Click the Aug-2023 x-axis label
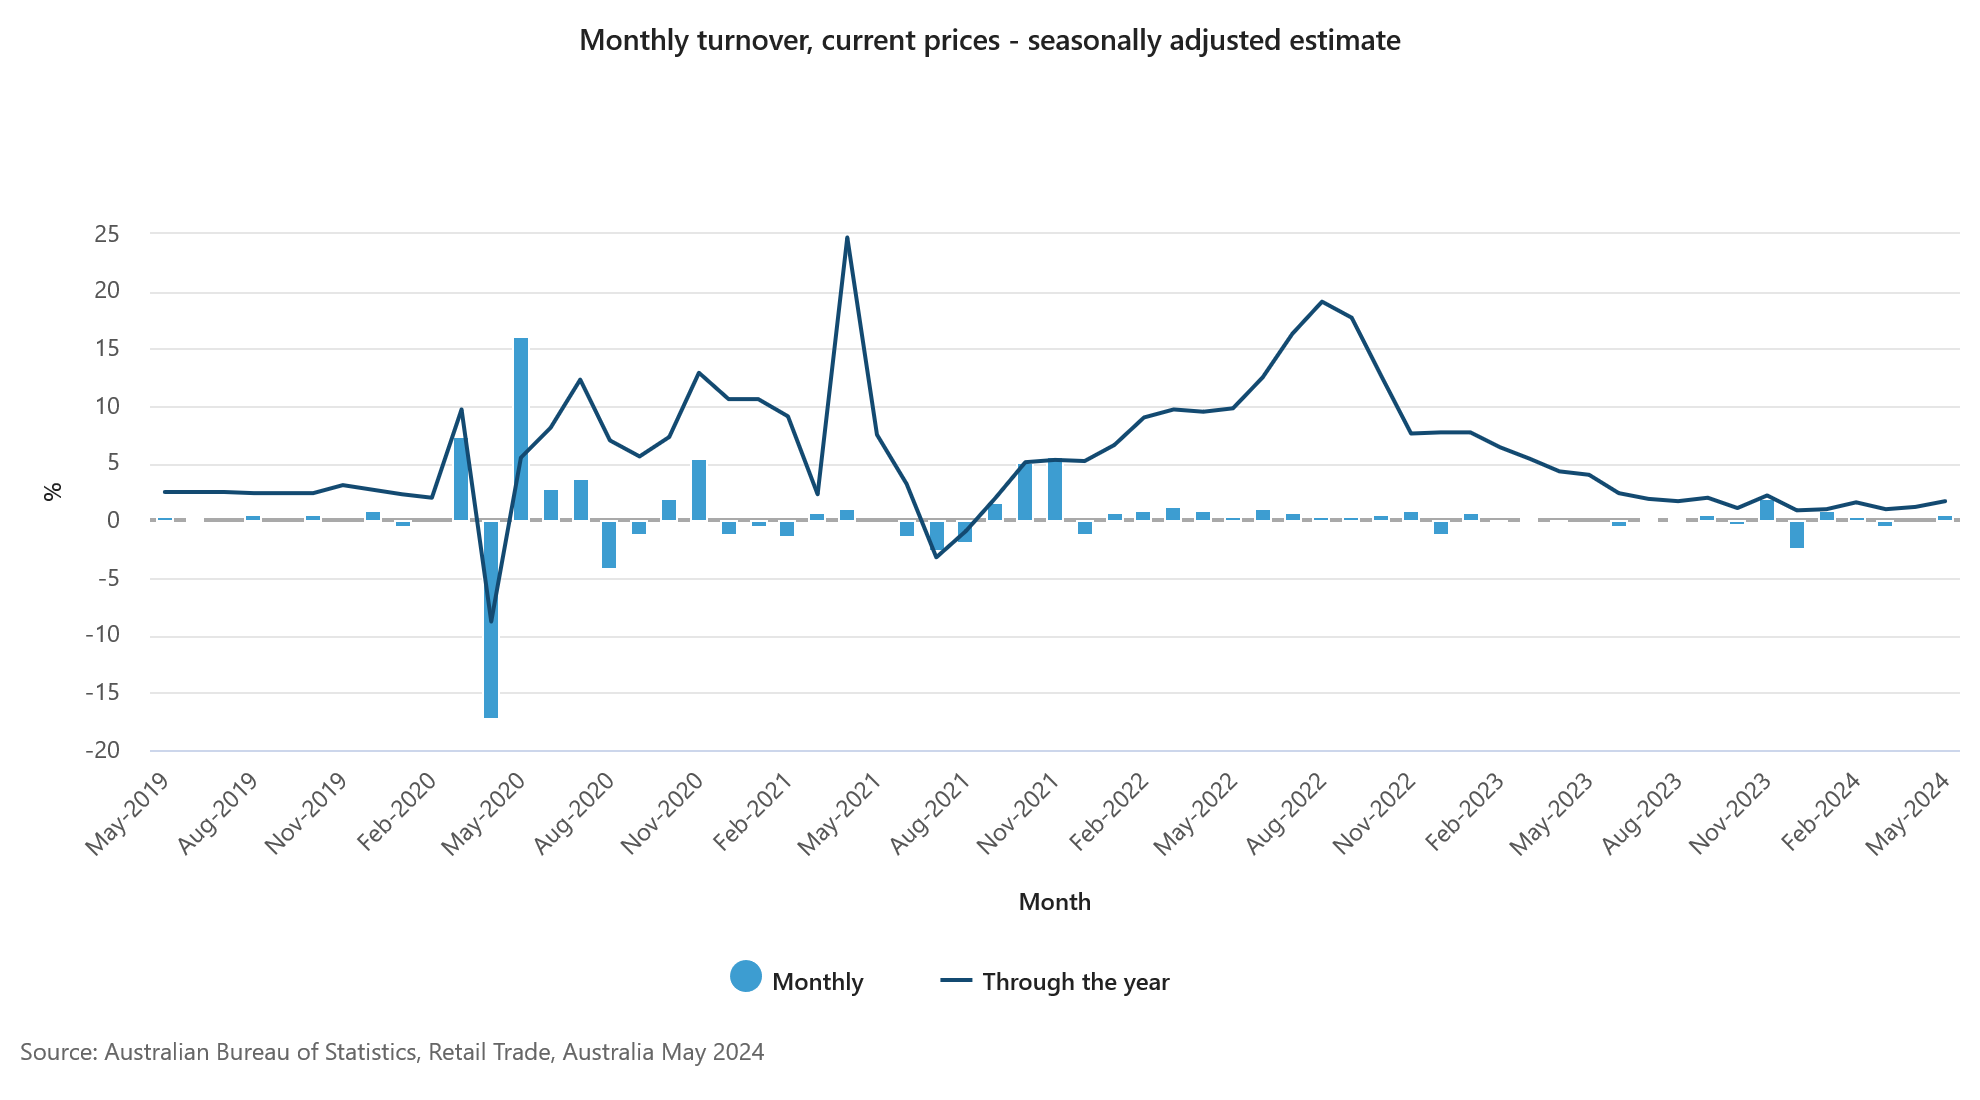Screen dimensions: 1980x1100 [x=1641, y=813]
